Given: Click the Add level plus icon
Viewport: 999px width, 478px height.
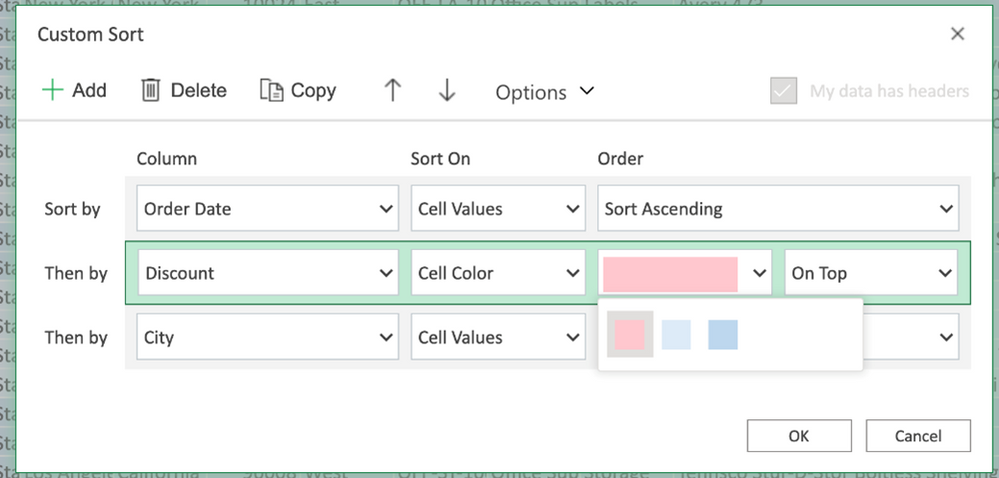Looking at the screenshot, I should [x=52, y=90].
